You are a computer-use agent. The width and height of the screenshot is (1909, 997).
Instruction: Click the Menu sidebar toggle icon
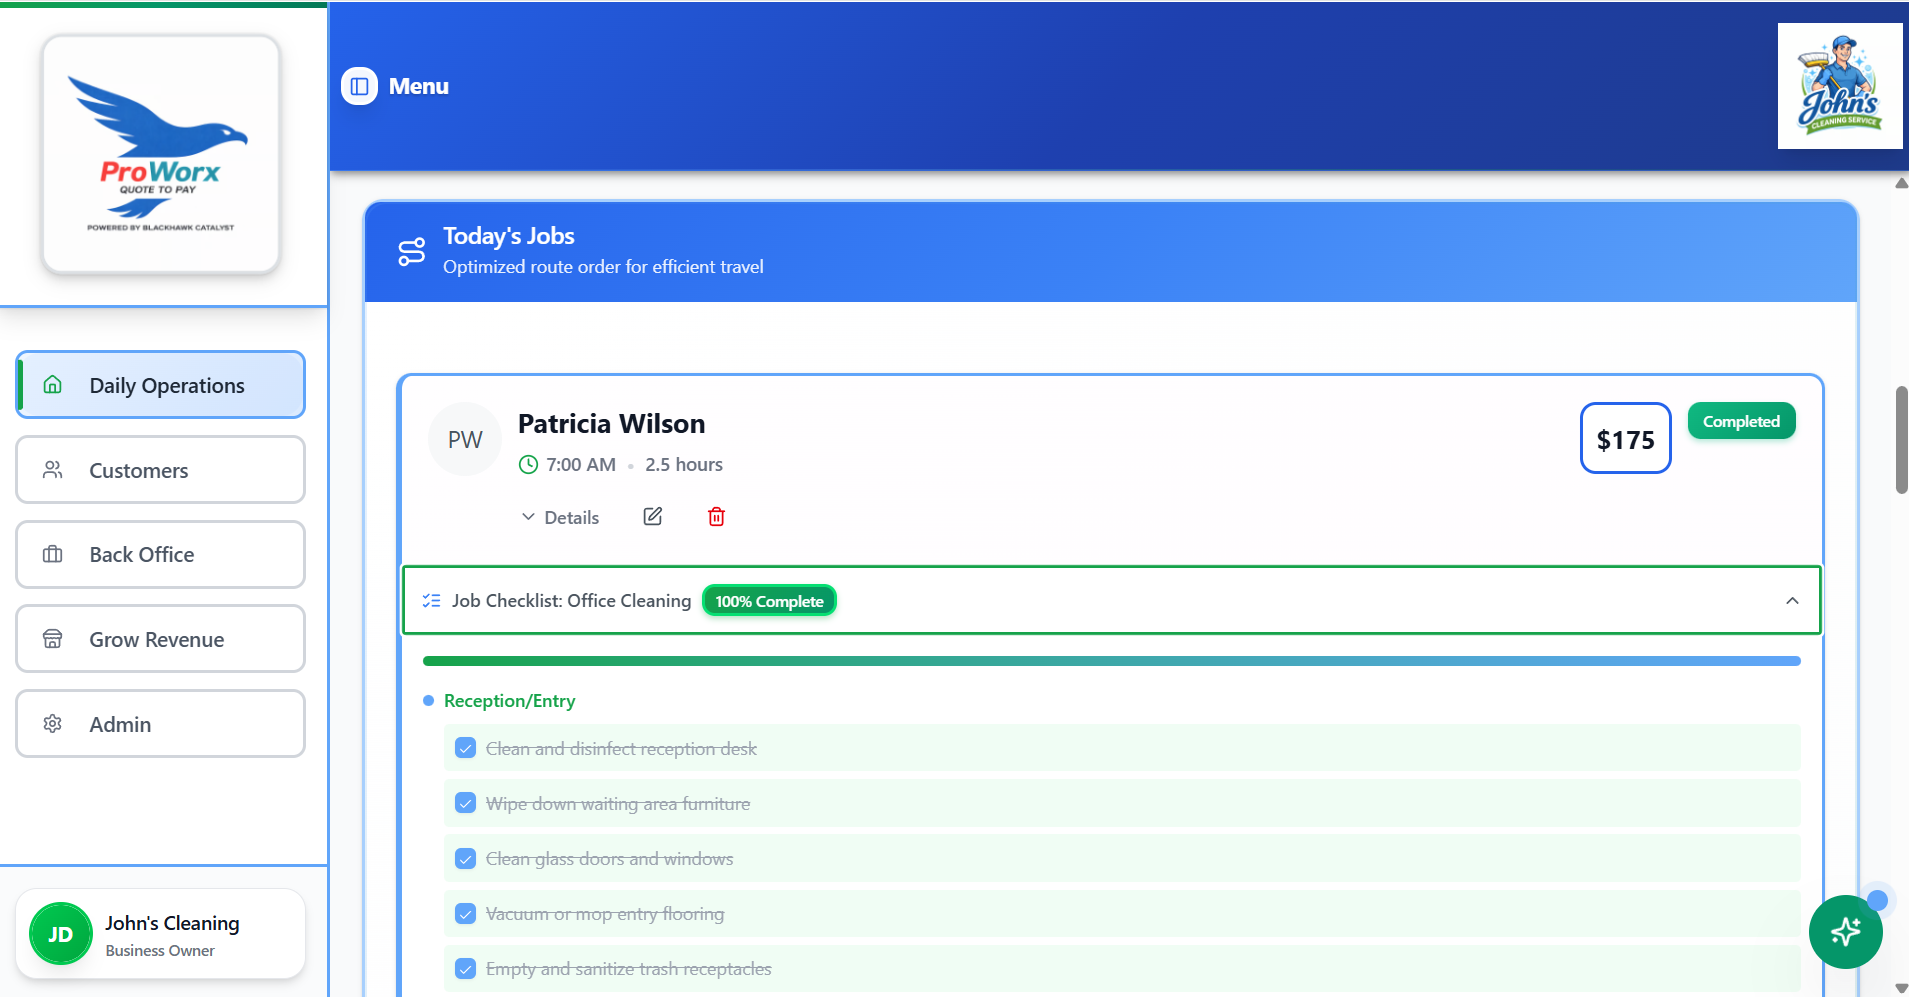[x=358, y=86]
